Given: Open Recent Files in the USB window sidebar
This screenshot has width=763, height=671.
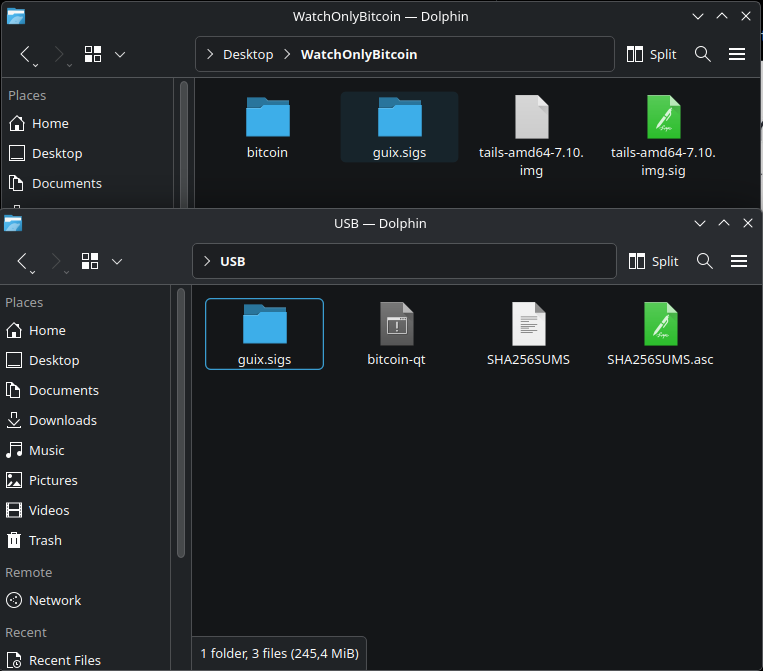Looking at the screenshot, I should point(85,661).
